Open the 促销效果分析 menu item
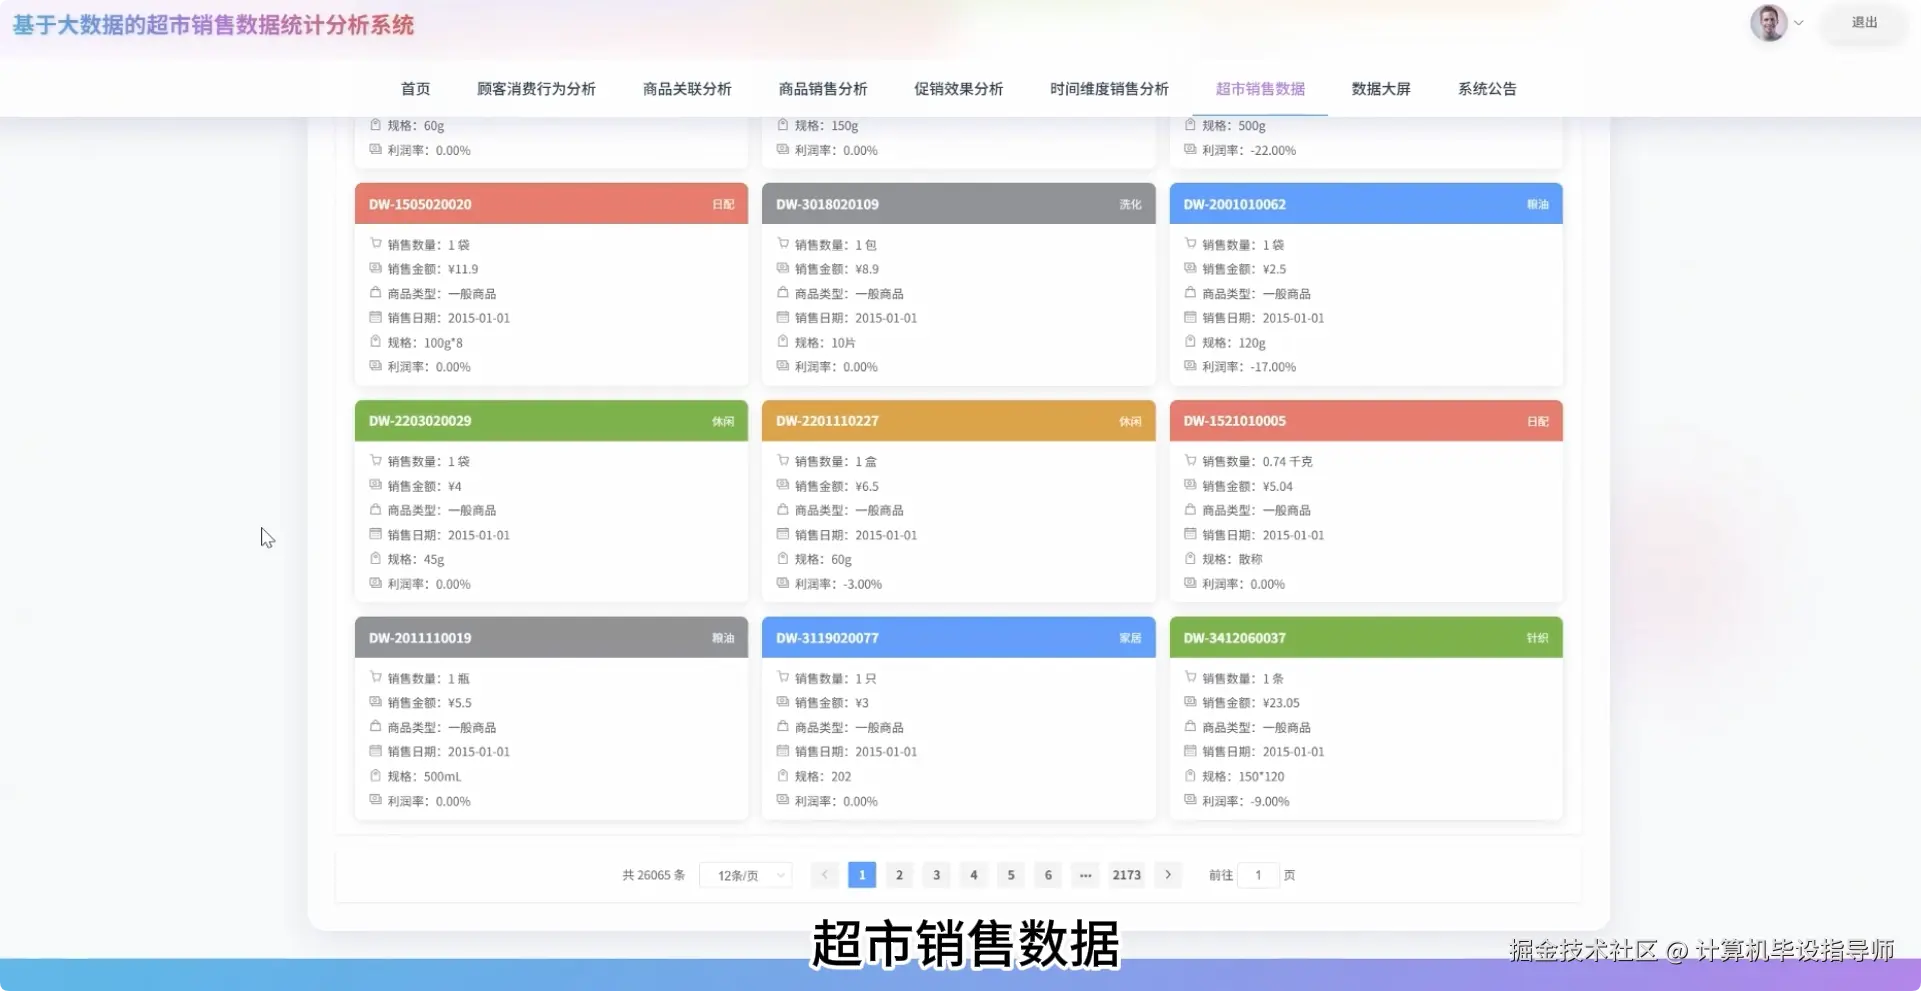 tap(957, 88)
